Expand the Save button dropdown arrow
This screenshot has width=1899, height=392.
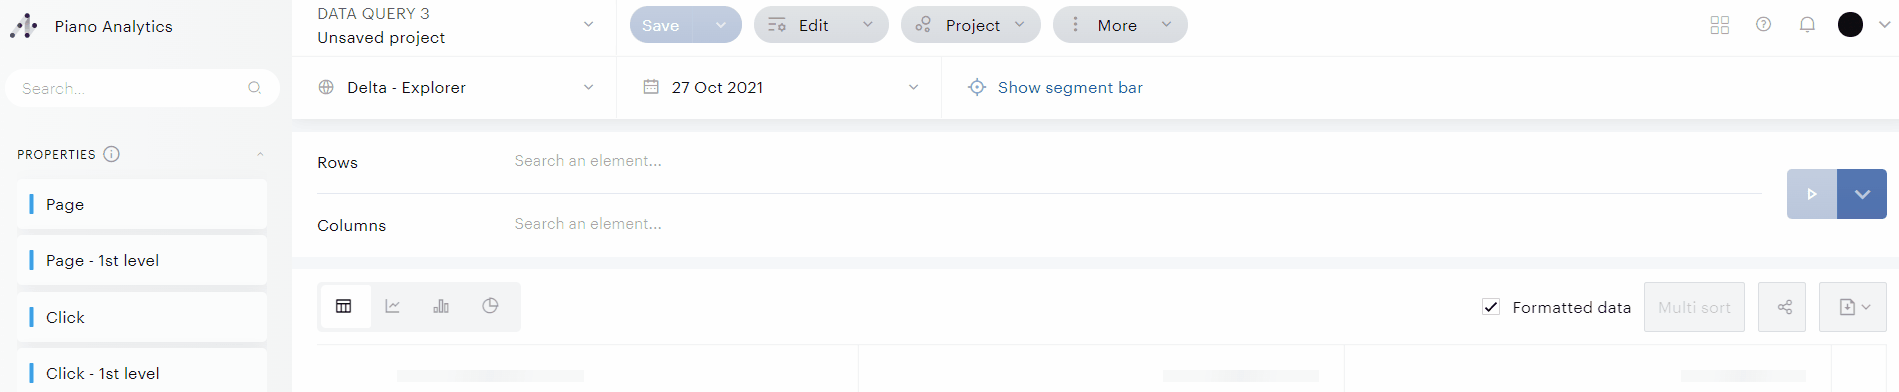(x=721, y=25)
